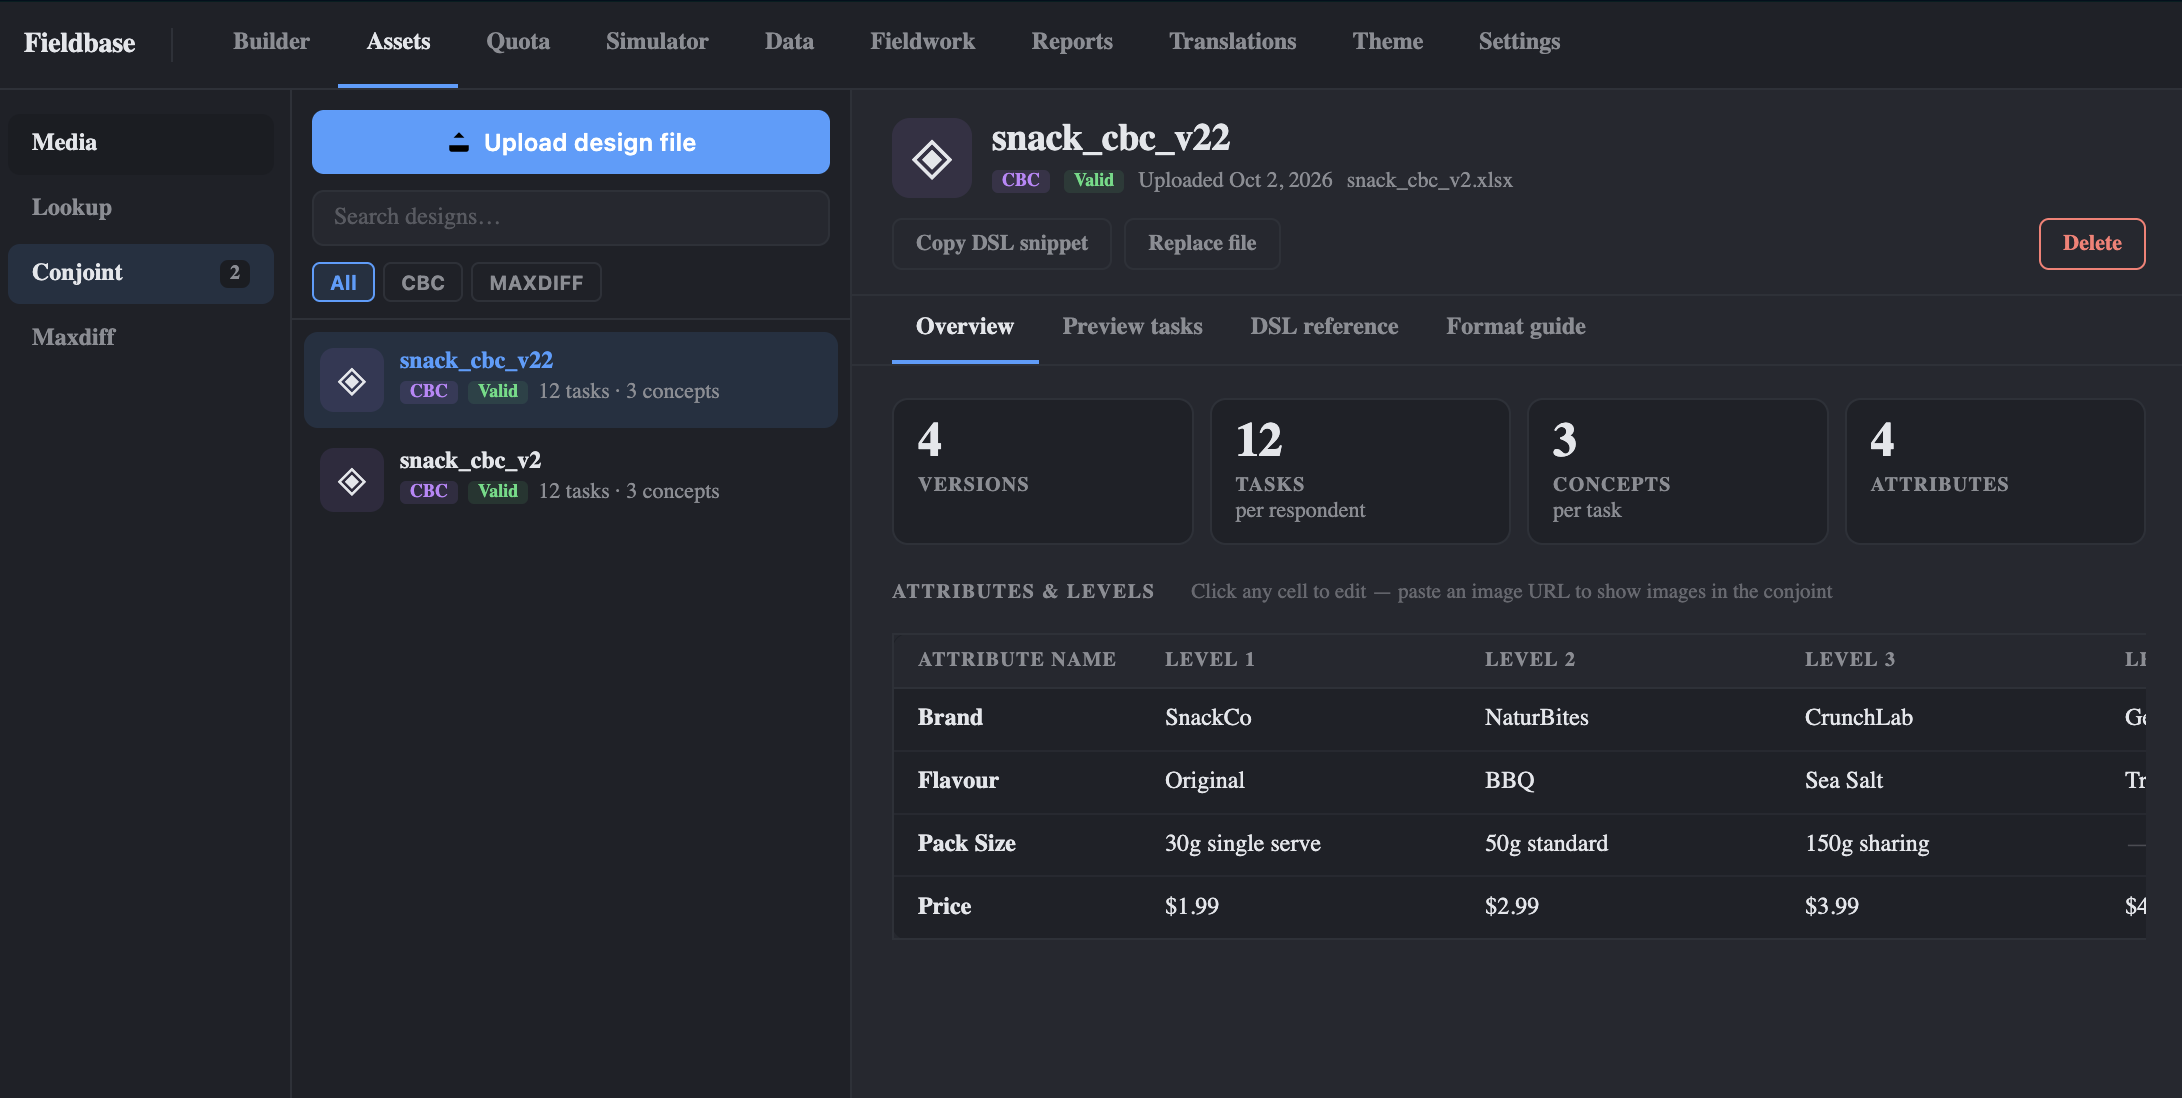Viewport: 2182px width, 1098px height.
Task: Go to the Quota section
Action: coord(518,41)
